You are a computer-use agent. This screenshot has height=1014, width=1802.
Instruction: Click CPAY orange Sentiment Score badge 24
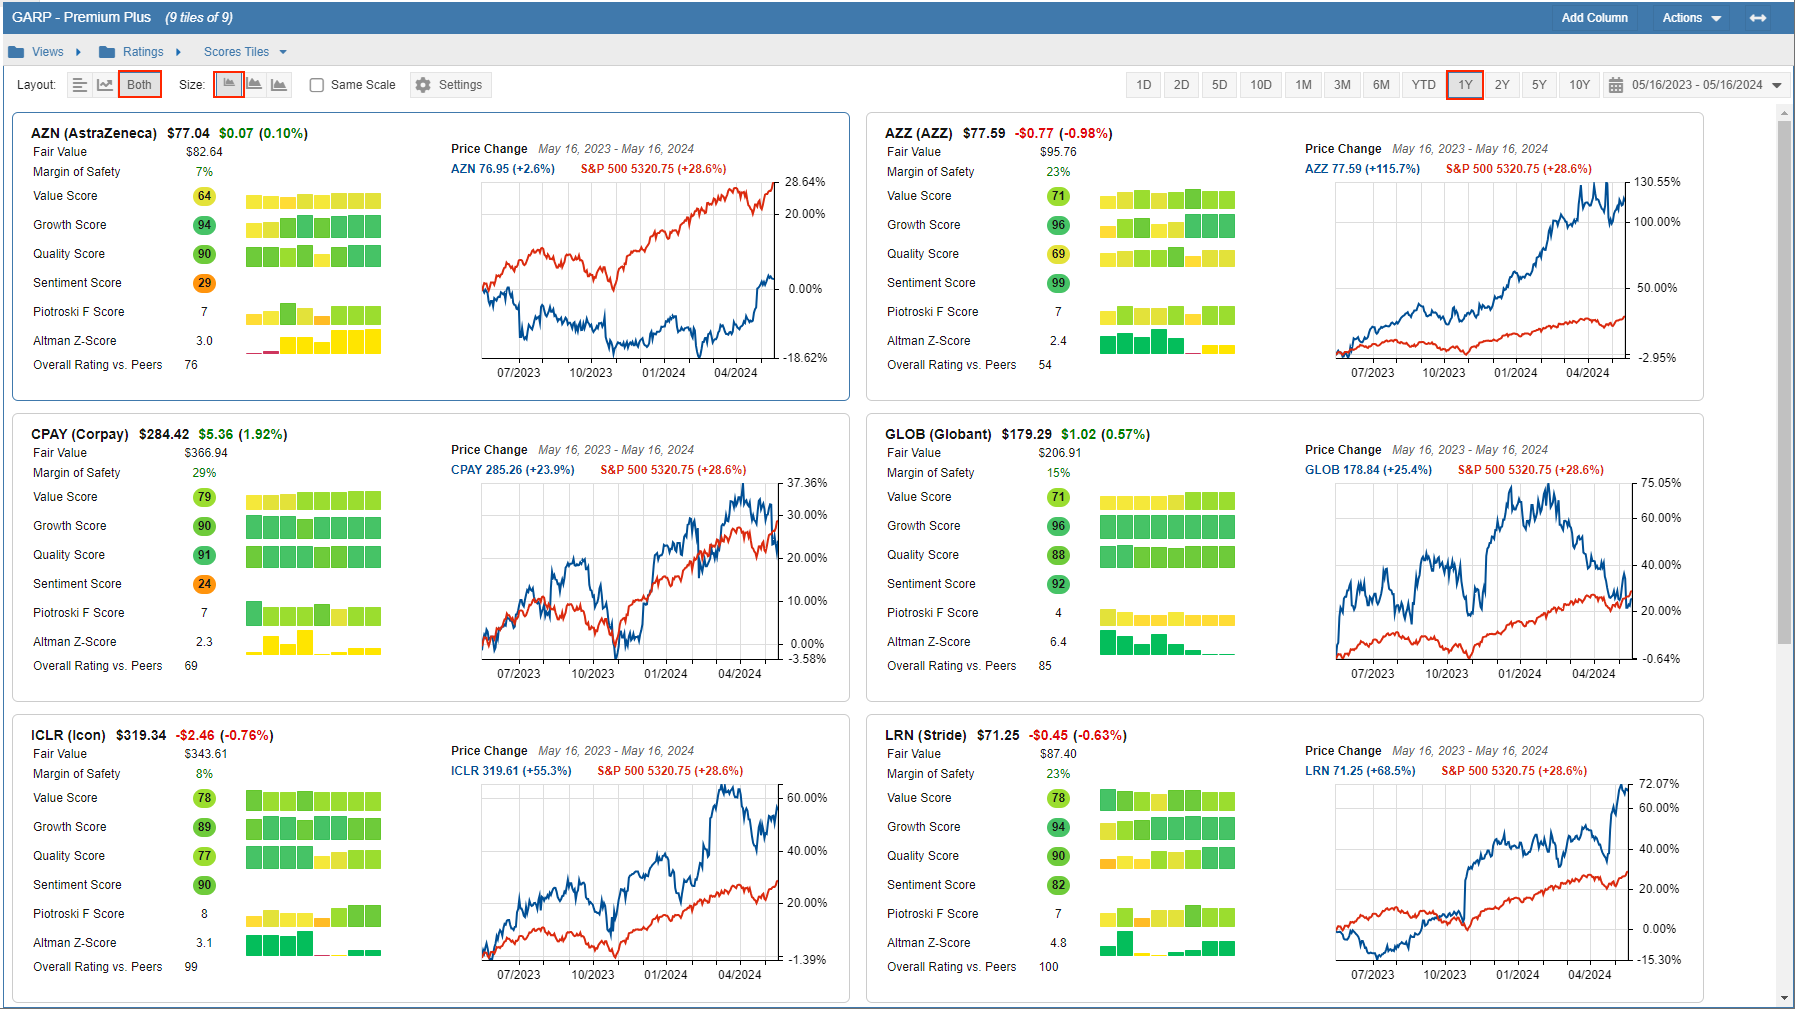tap(204, 584)
